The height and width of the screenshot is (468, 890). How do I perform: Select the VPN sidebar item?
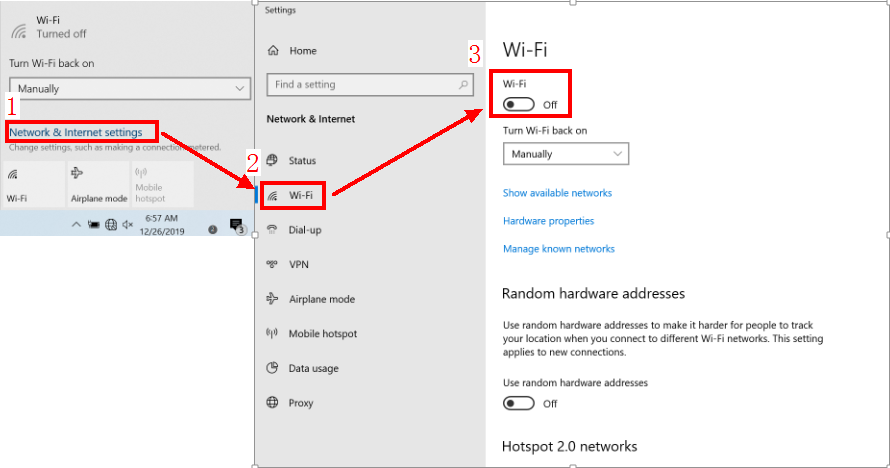(299, 265)
